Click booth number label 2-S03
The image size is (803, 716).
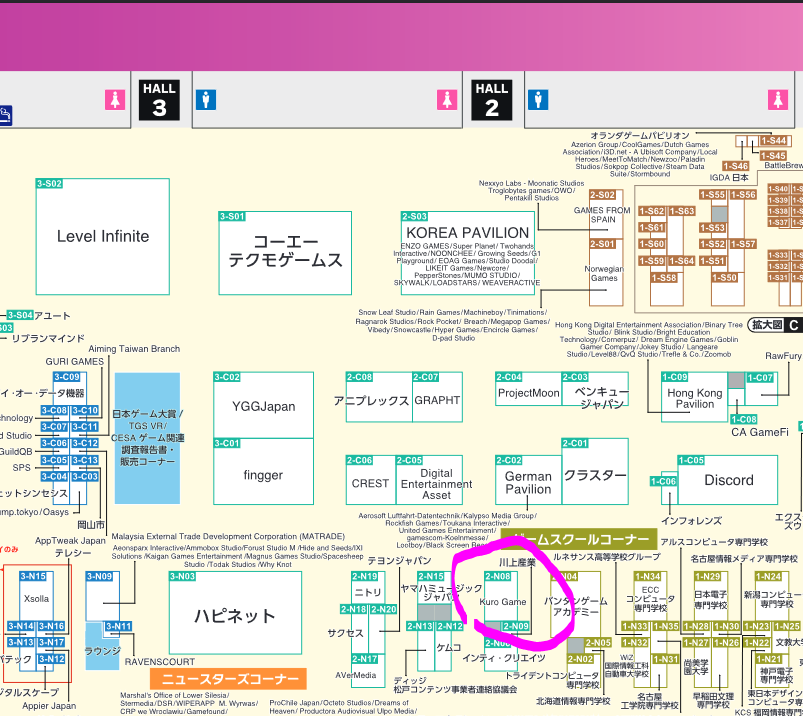[x=414, y=216]
